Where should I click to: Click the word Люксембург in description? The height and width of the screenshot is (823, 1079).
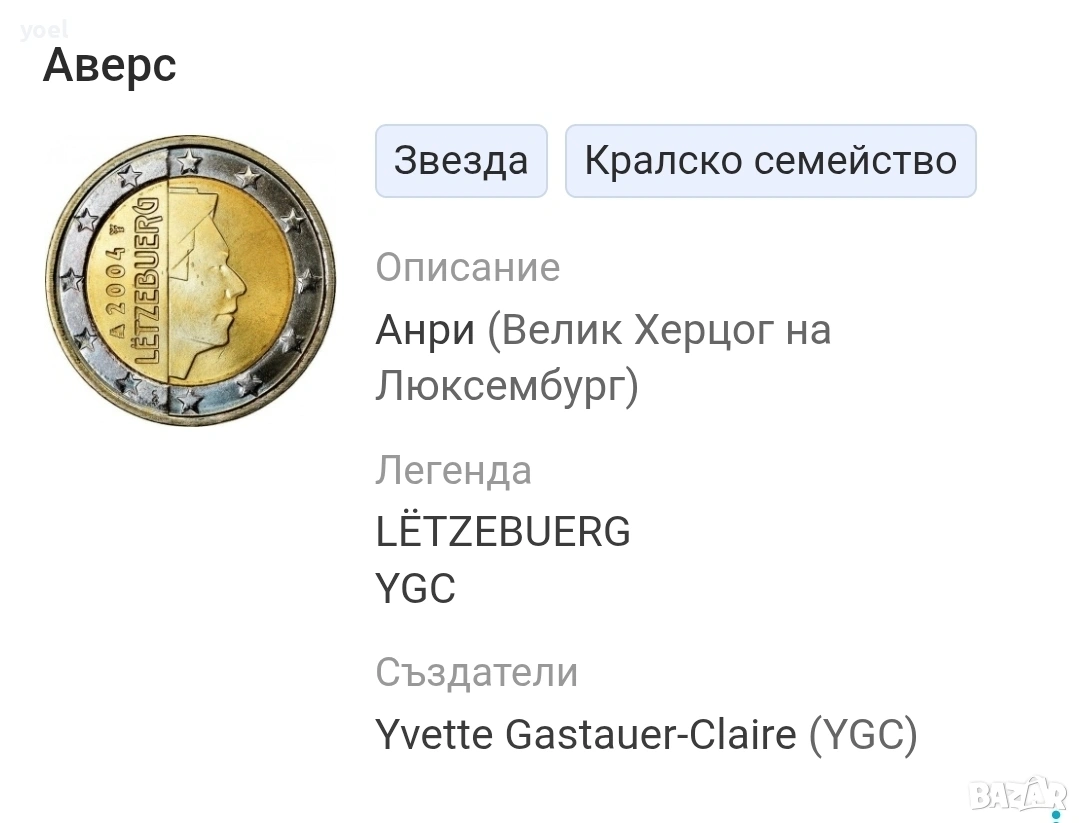click(x=500, y=387)
